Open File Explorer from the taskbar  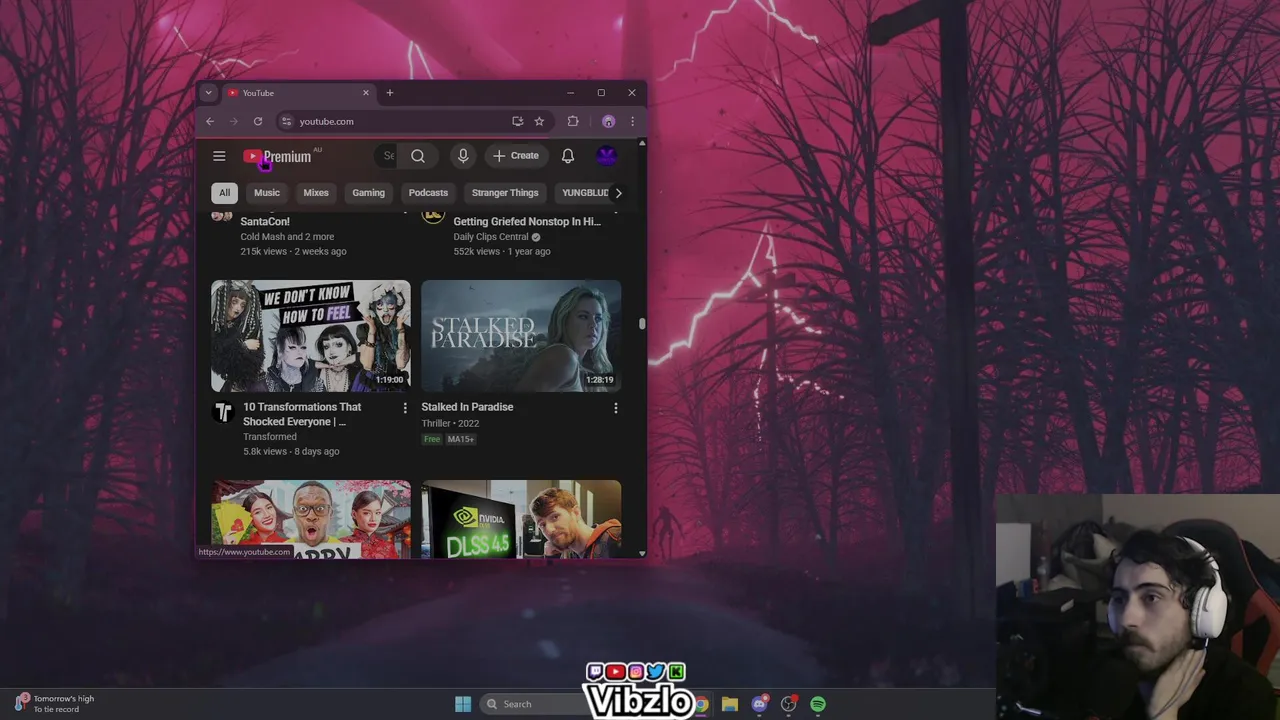click(730, 704)
